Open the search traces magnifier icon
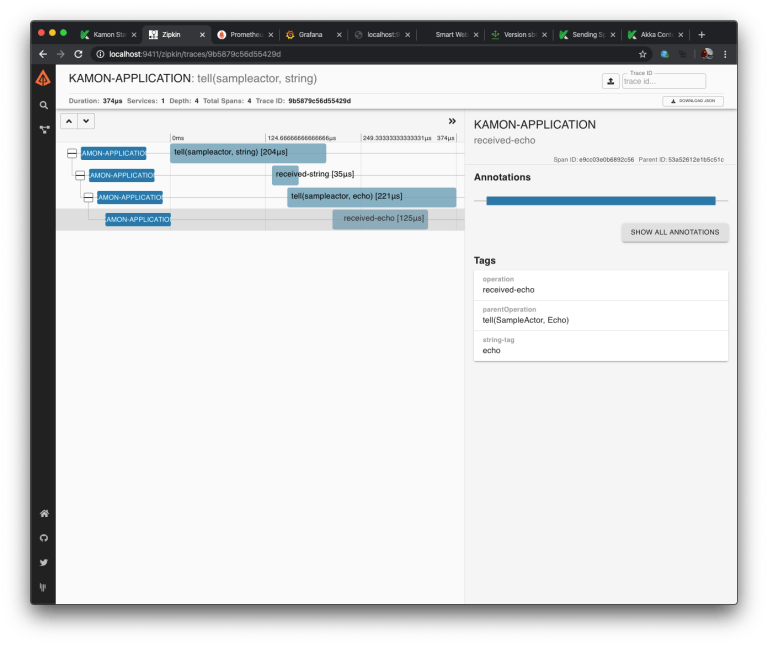 (x=44, y=105)
